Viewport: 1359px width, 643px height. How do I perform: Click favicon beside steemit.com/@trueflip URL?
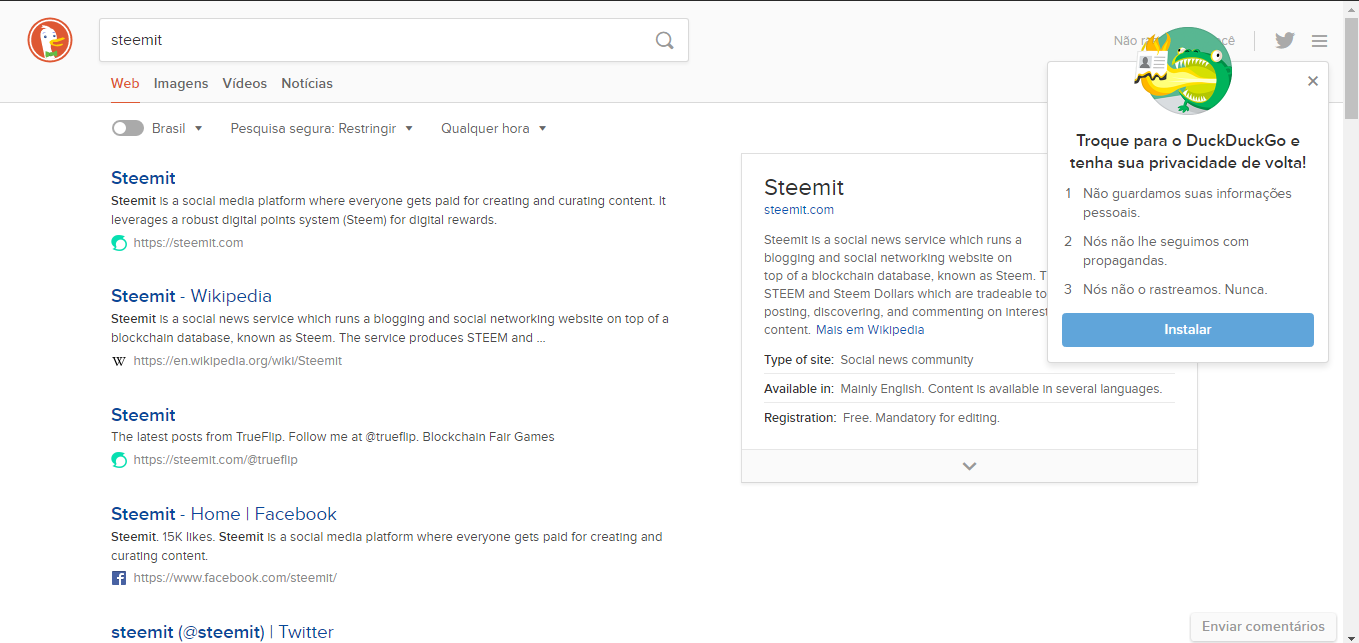[119, 460]
